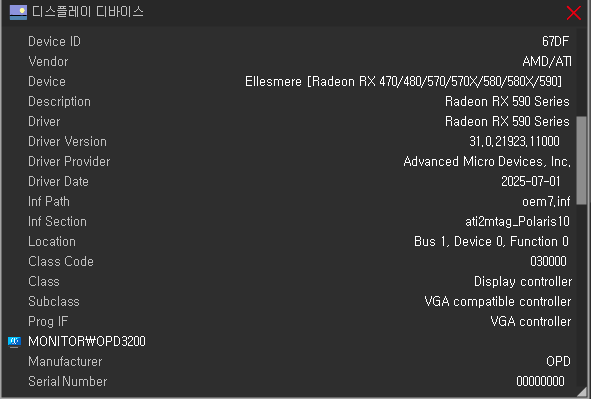Click the Serial Number 00000000 value

540,381
